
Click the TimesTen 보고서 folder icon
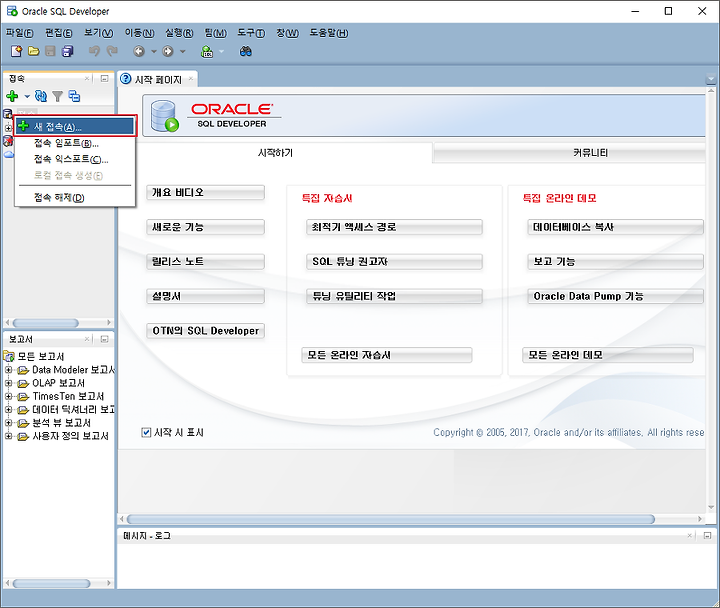[23, 397]
